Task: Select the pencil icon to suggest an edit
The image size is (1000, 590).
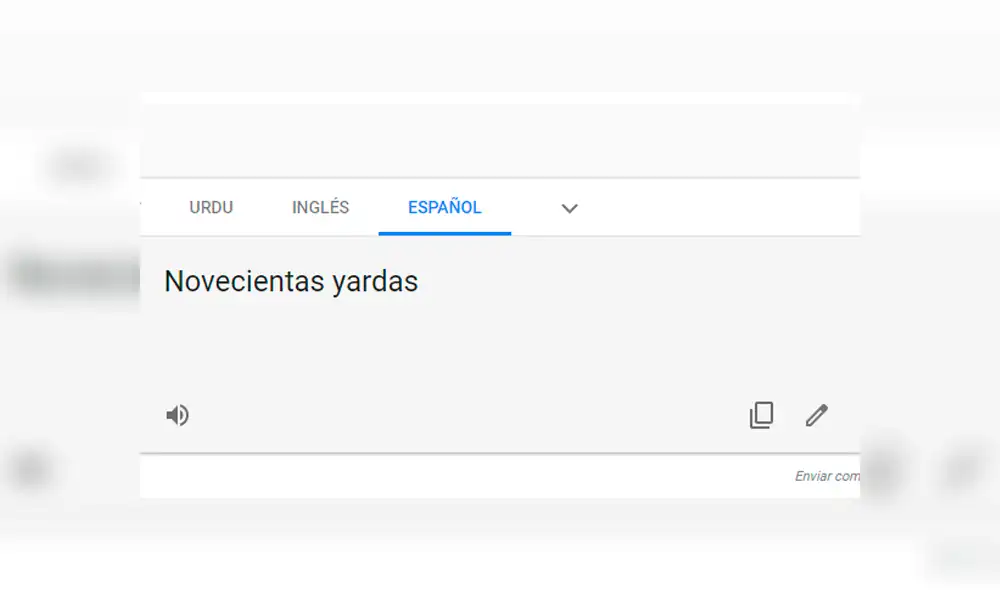Action: pyautogui.click(x=817, y=415)
